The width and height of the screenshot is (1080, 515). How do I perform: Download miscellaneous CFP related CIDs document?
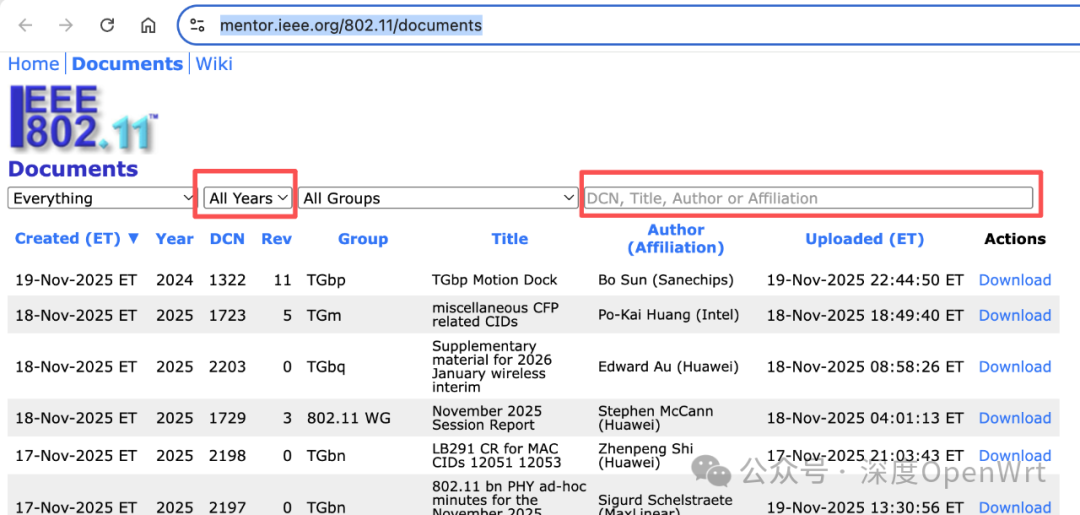click(1015, 315)
